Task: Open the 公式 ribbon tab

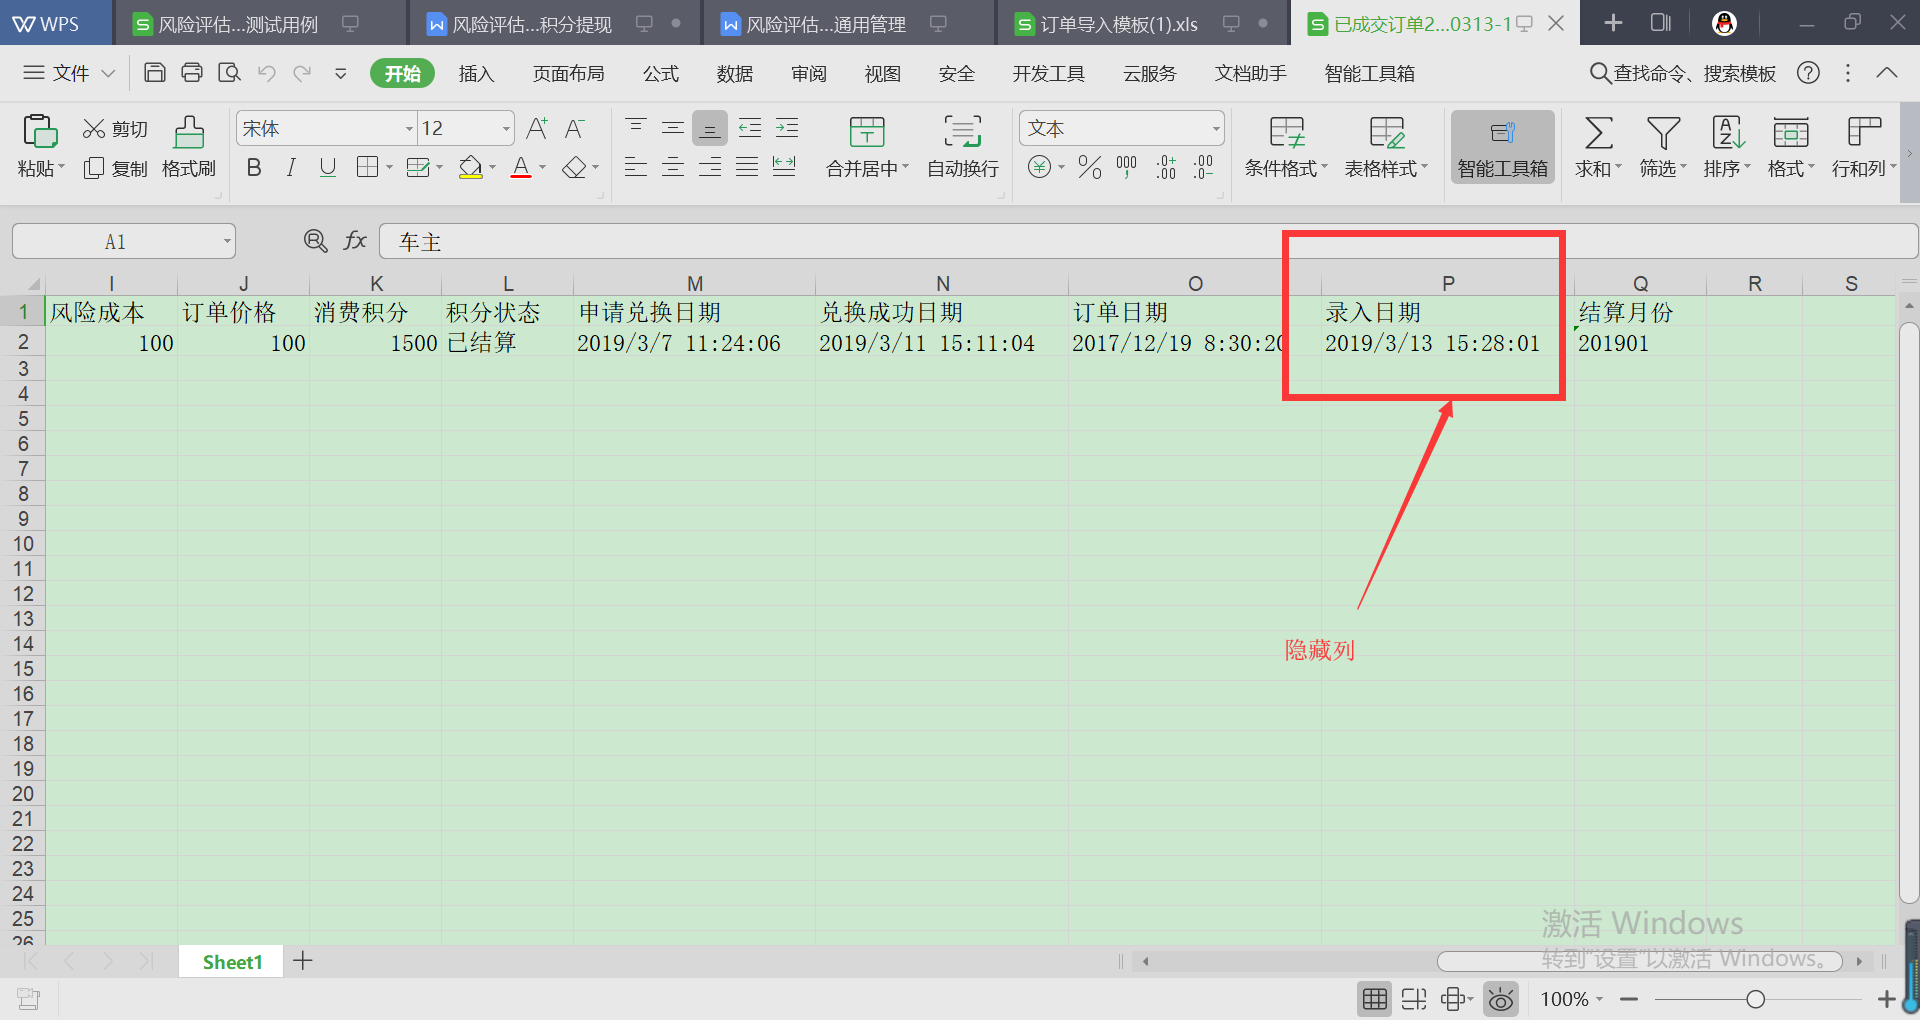Action: (660, 73)
